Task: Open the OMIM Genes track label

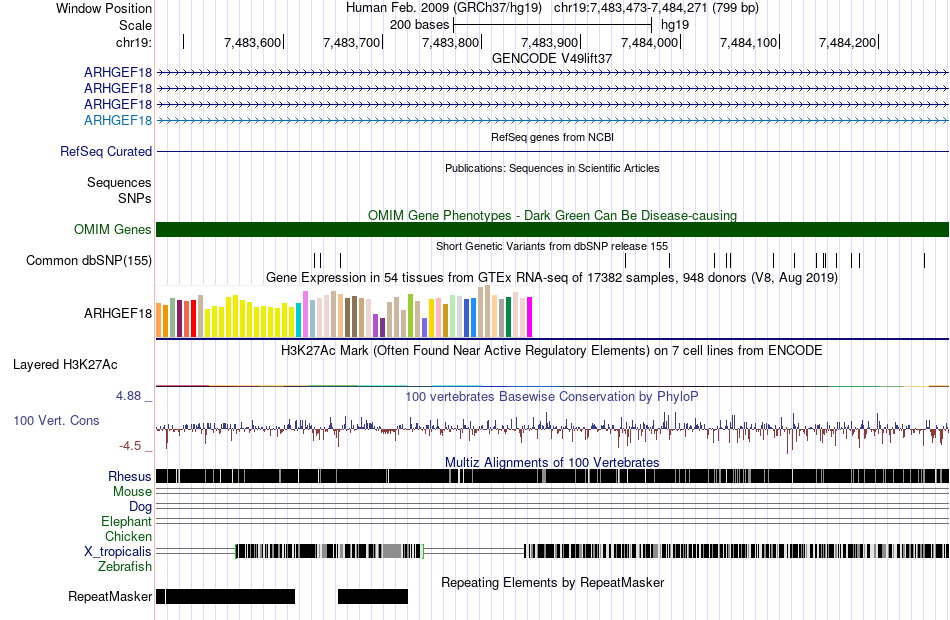Action: (112, 230)
